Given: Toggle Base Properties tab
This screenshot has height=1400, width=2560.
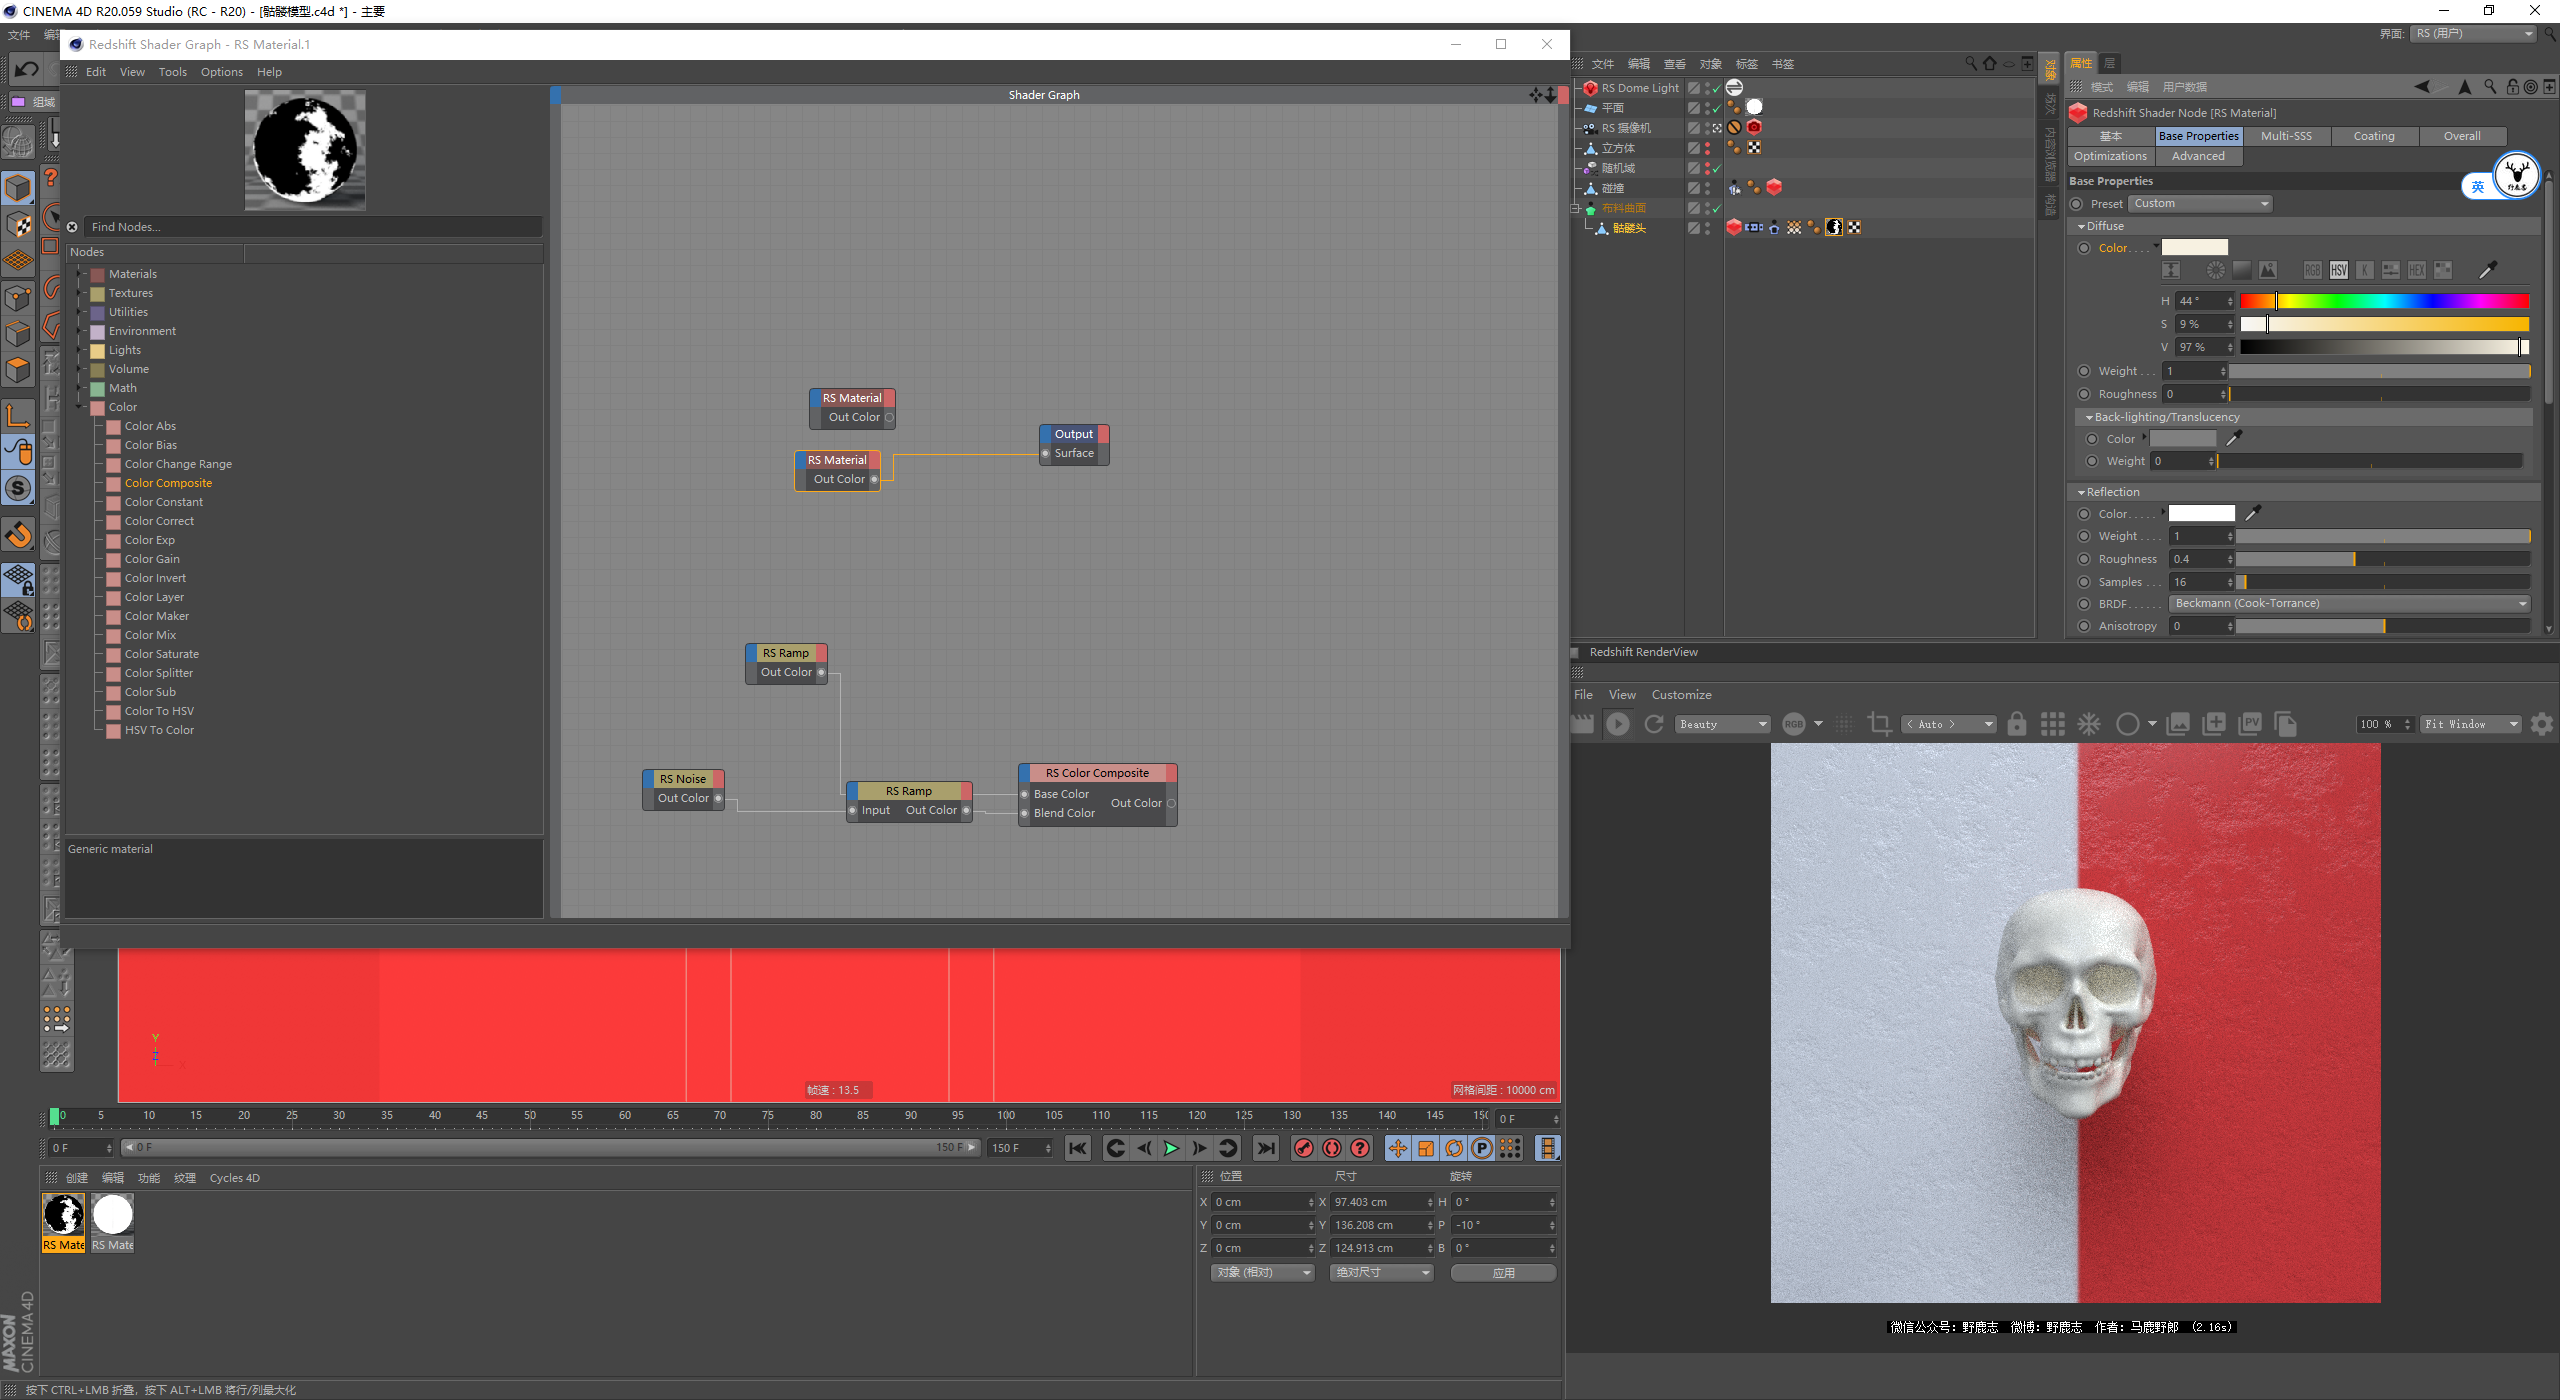Looking at the screenshot, I should 2198,134.
